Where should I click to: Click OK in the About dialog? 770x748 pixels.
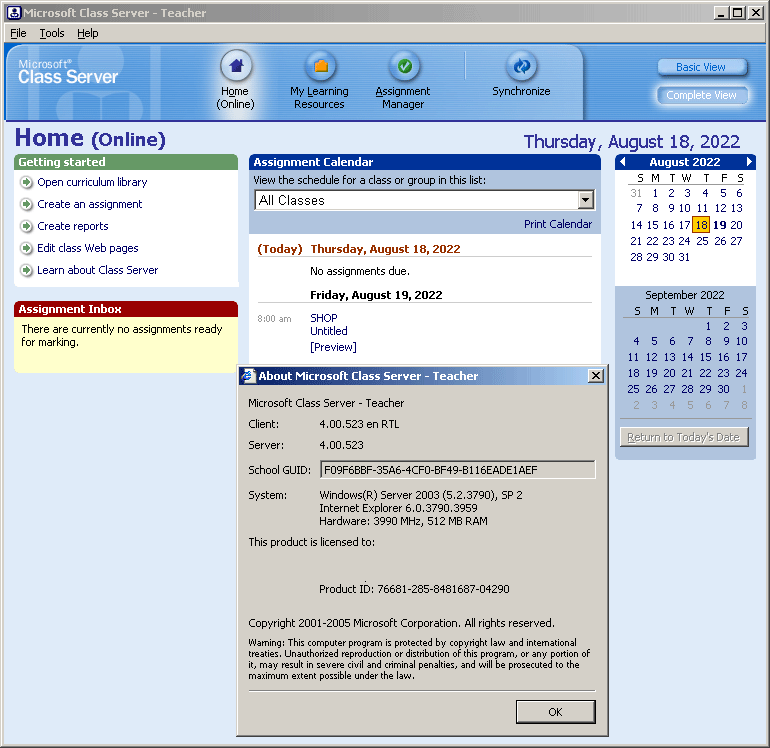[555, 712]
